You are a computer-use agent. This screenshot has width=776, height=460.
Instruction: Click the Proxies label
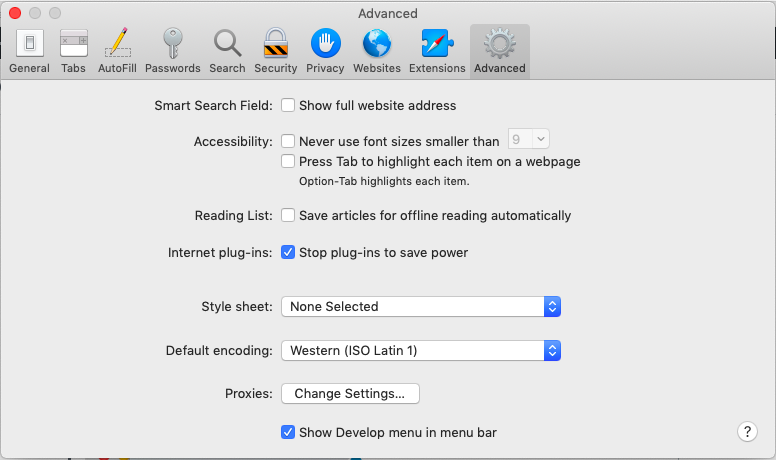point(249,394)
